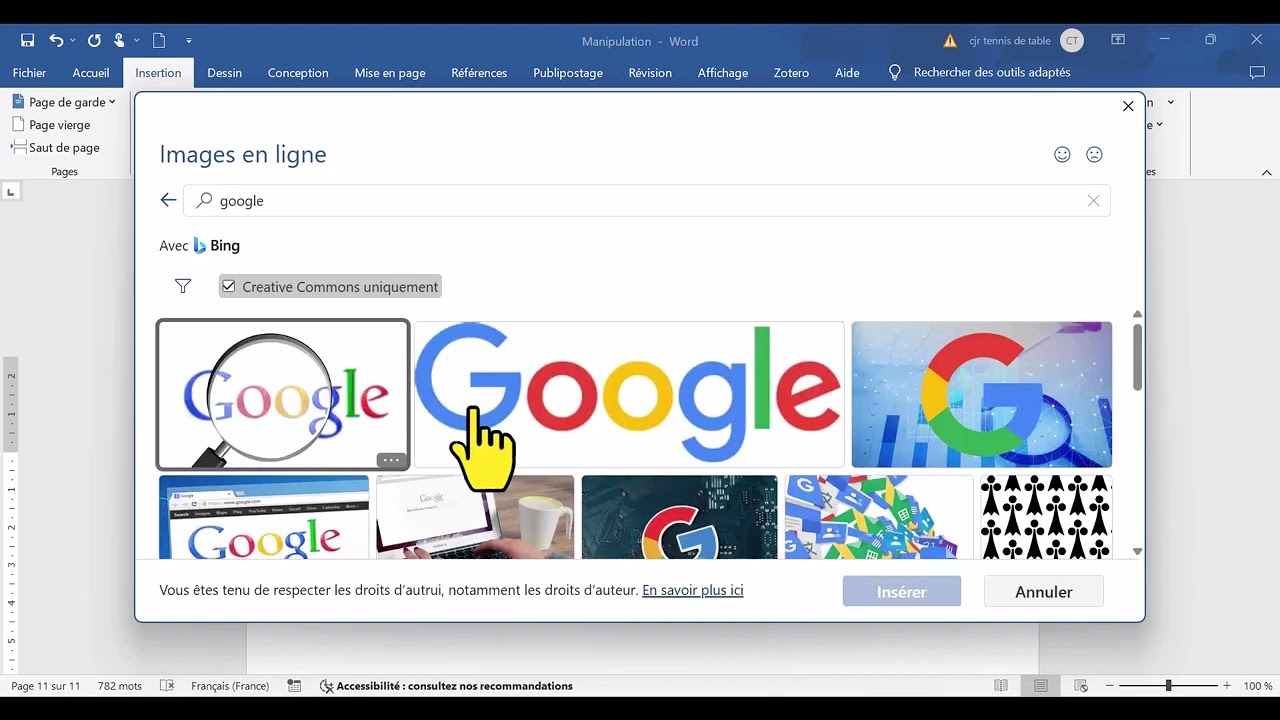Toggle touch/mouse mode icon
Screen dimensions: 1280x720
(119, 41)
